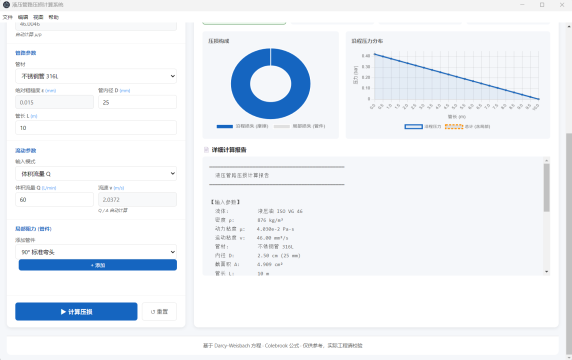
Task: Minimize the application window
Action: 522,5
